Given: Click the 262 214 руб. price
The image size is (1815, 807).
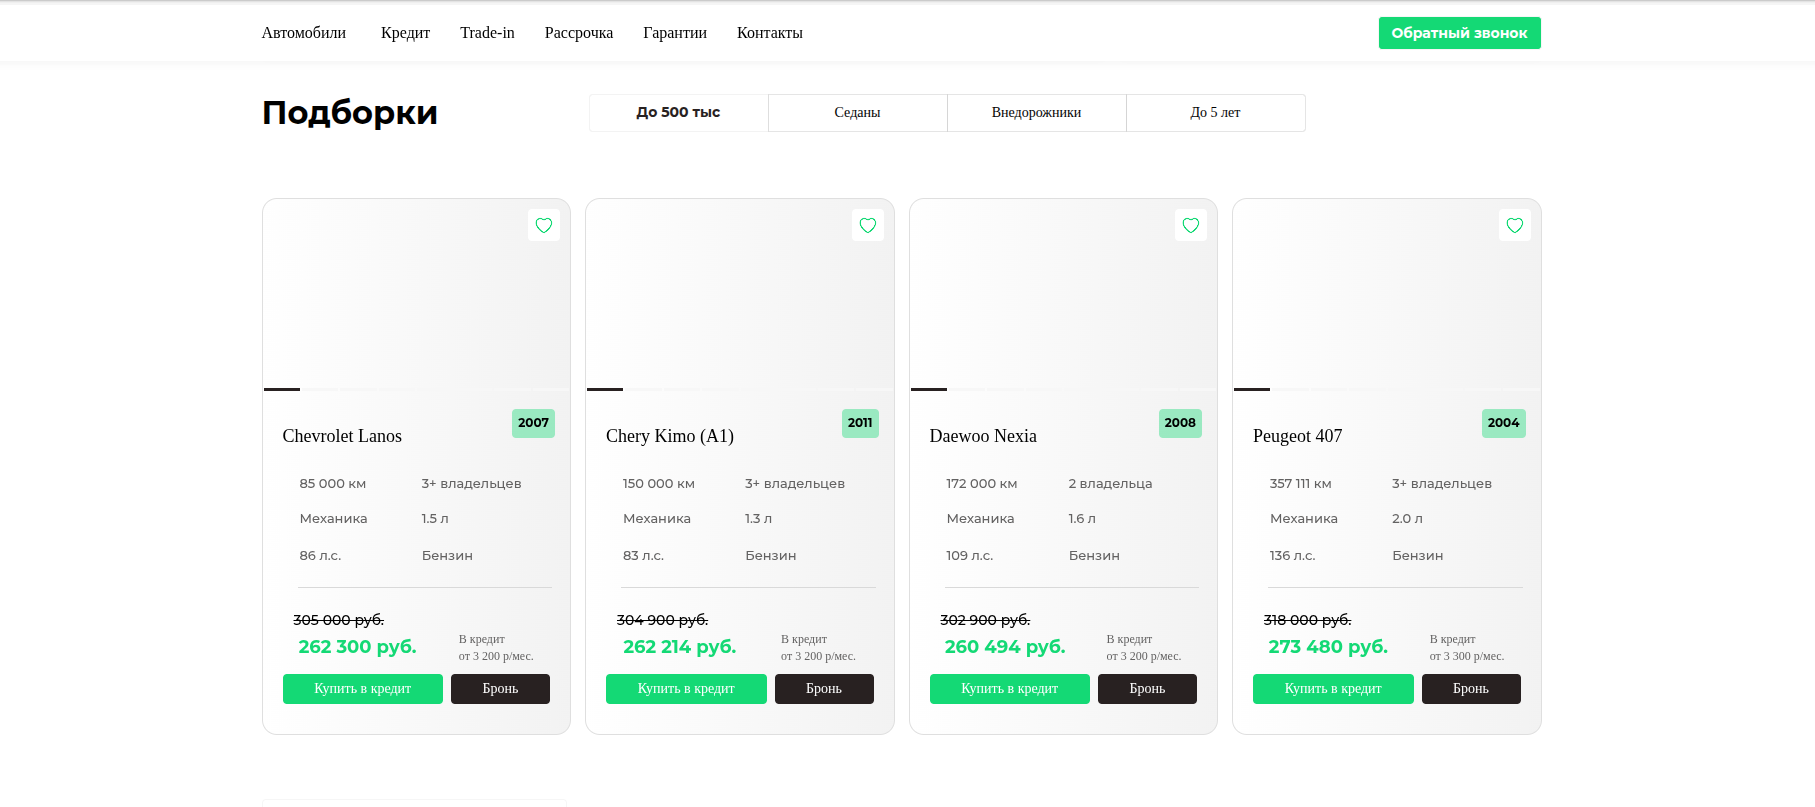Looking at the screenshot, I should 680,647.
